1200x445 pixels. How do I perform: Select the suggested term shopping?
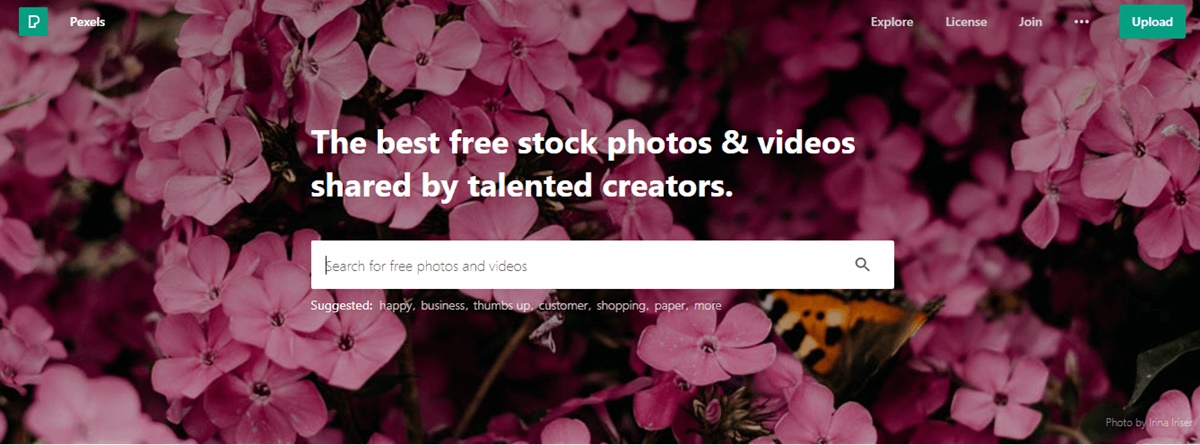point(622,306)
